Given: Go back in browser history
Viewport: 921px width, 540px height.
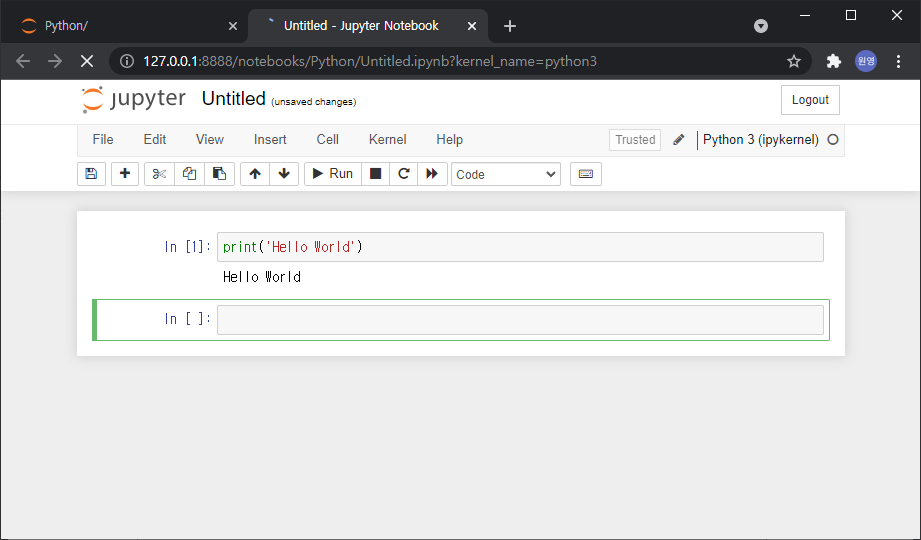Looking at the screenshot, I should [23, 61].
